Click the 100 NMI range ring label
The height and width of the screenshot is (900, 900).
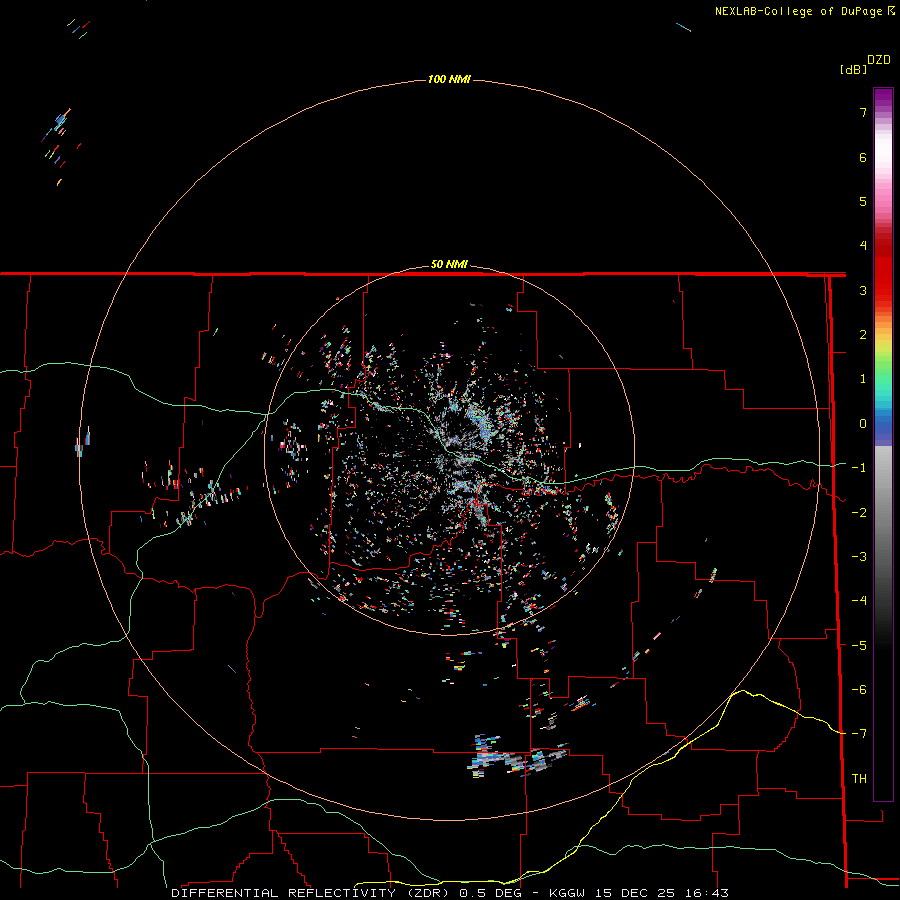[x=449, y=79]
